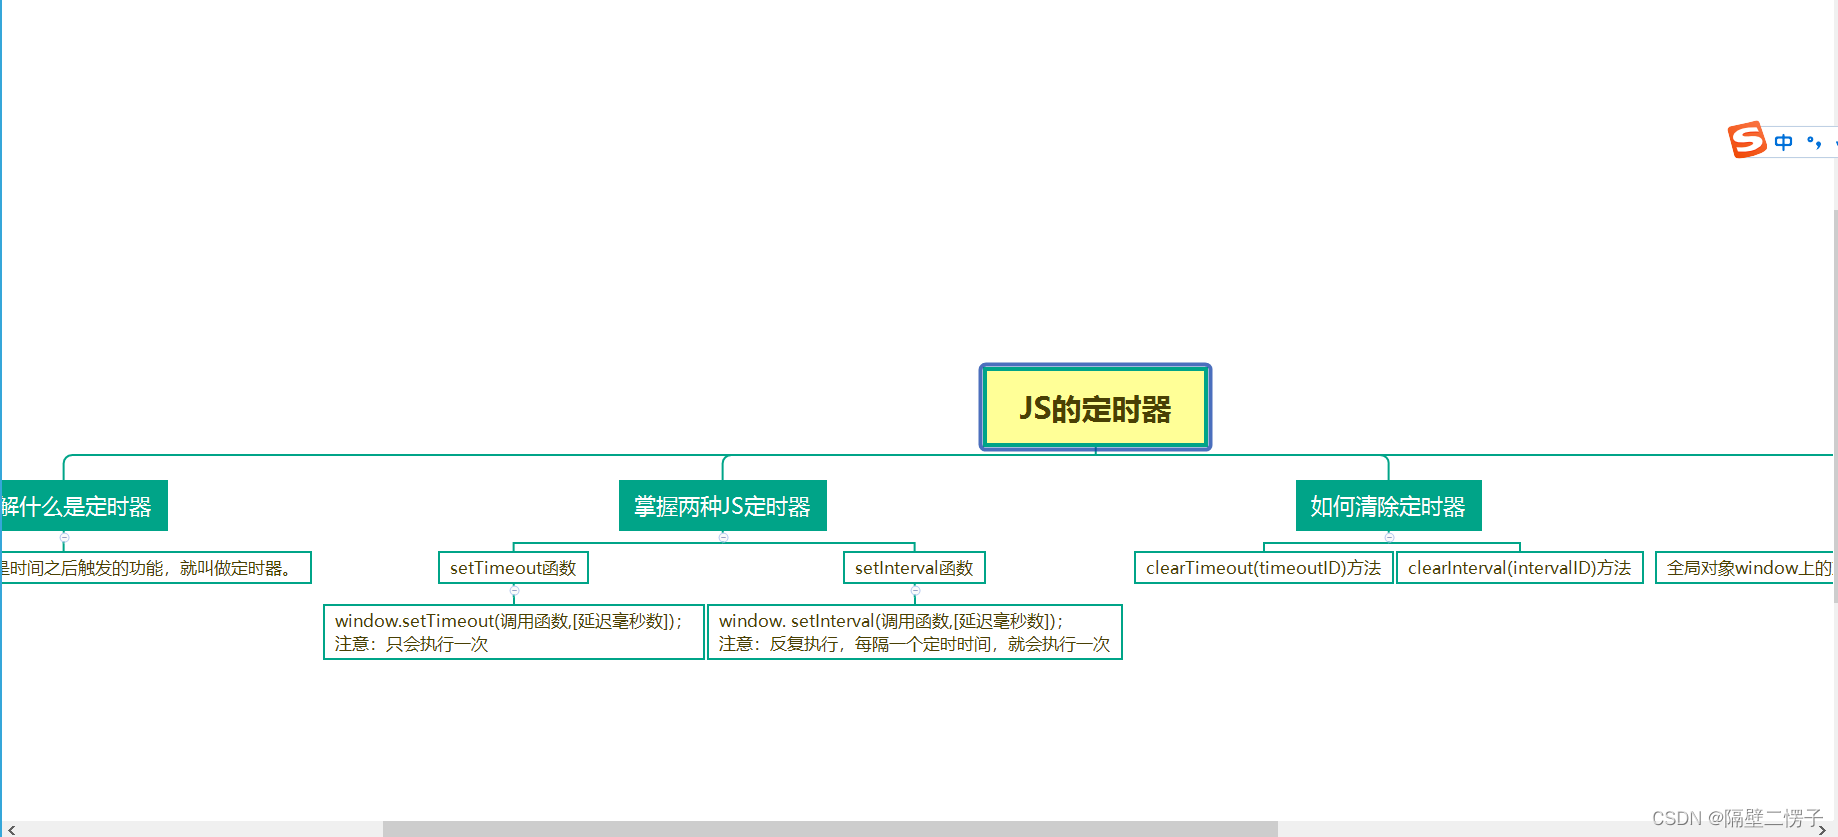The height and width of the screenshot is (837, 1838).
Task: Select the 解什么是定时器 branch node
Action: pyautogui.click(x=84, y=506)
